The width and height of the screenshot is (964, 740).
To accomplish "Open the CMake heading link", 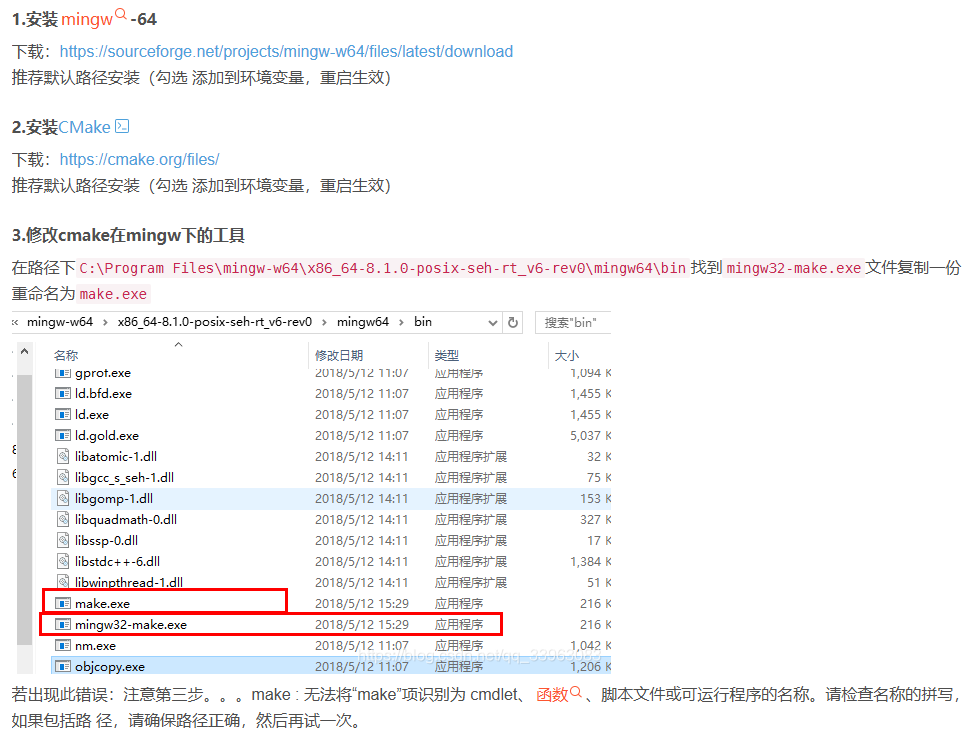I will pyautogui.click(x=84, y=127).
